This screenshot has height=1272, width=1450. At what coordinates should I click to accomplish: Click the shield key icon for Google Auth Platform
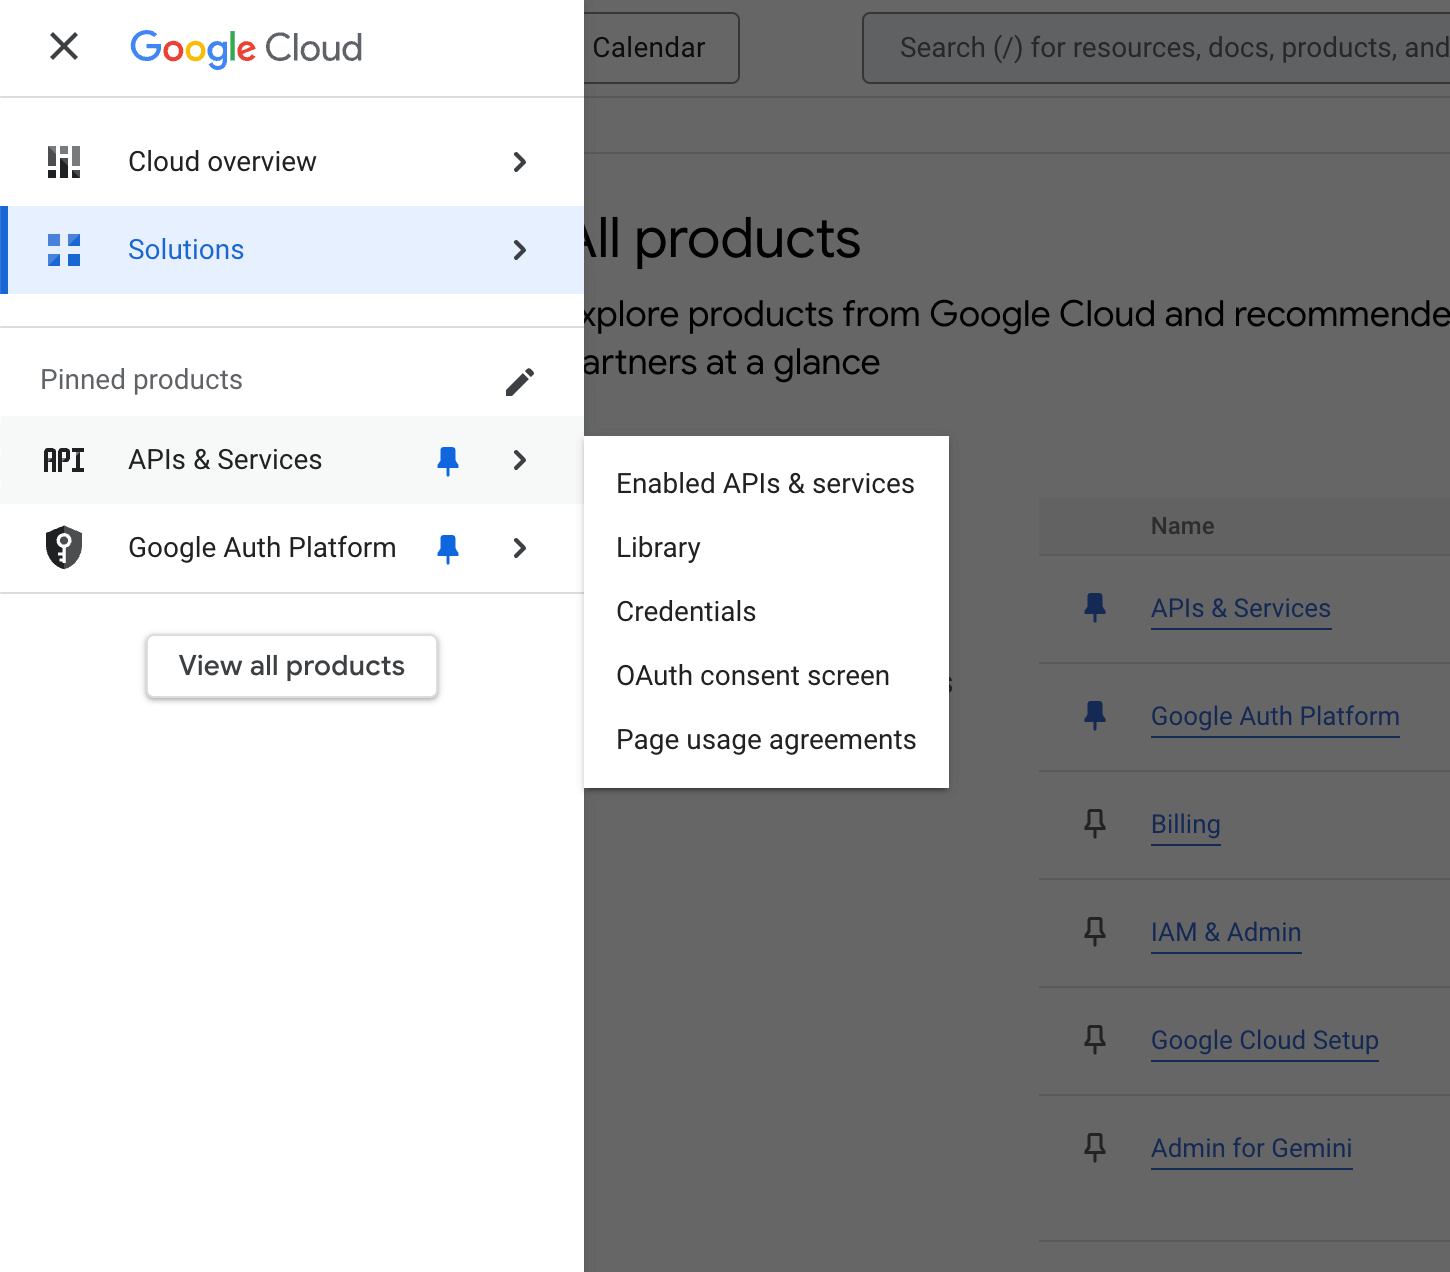click(64, 548)
